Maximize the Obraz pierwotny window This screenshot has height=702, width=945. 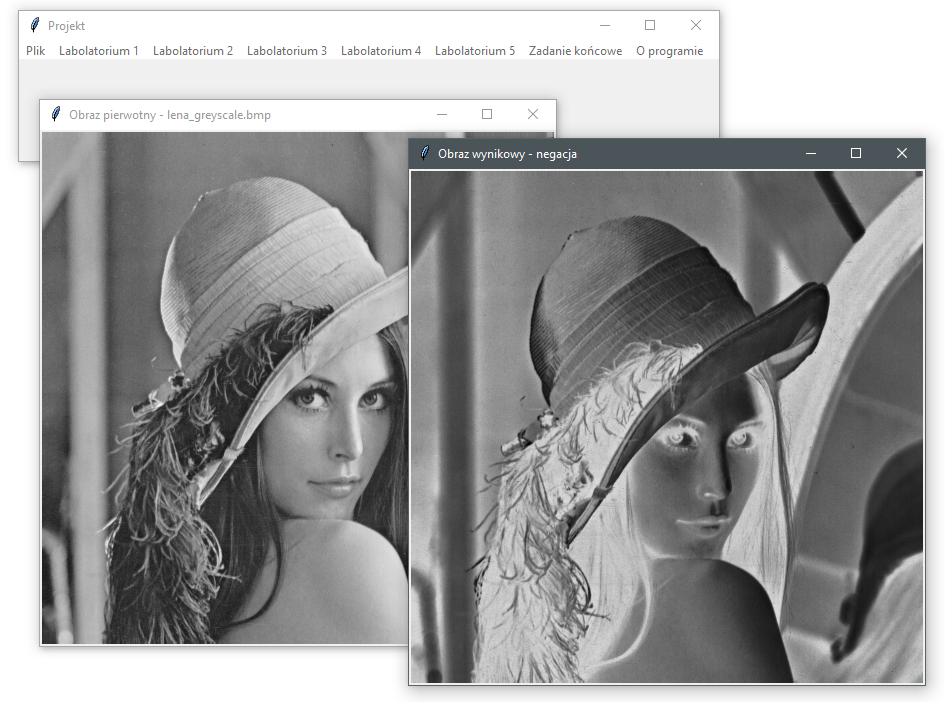click(x=487, y=114)
